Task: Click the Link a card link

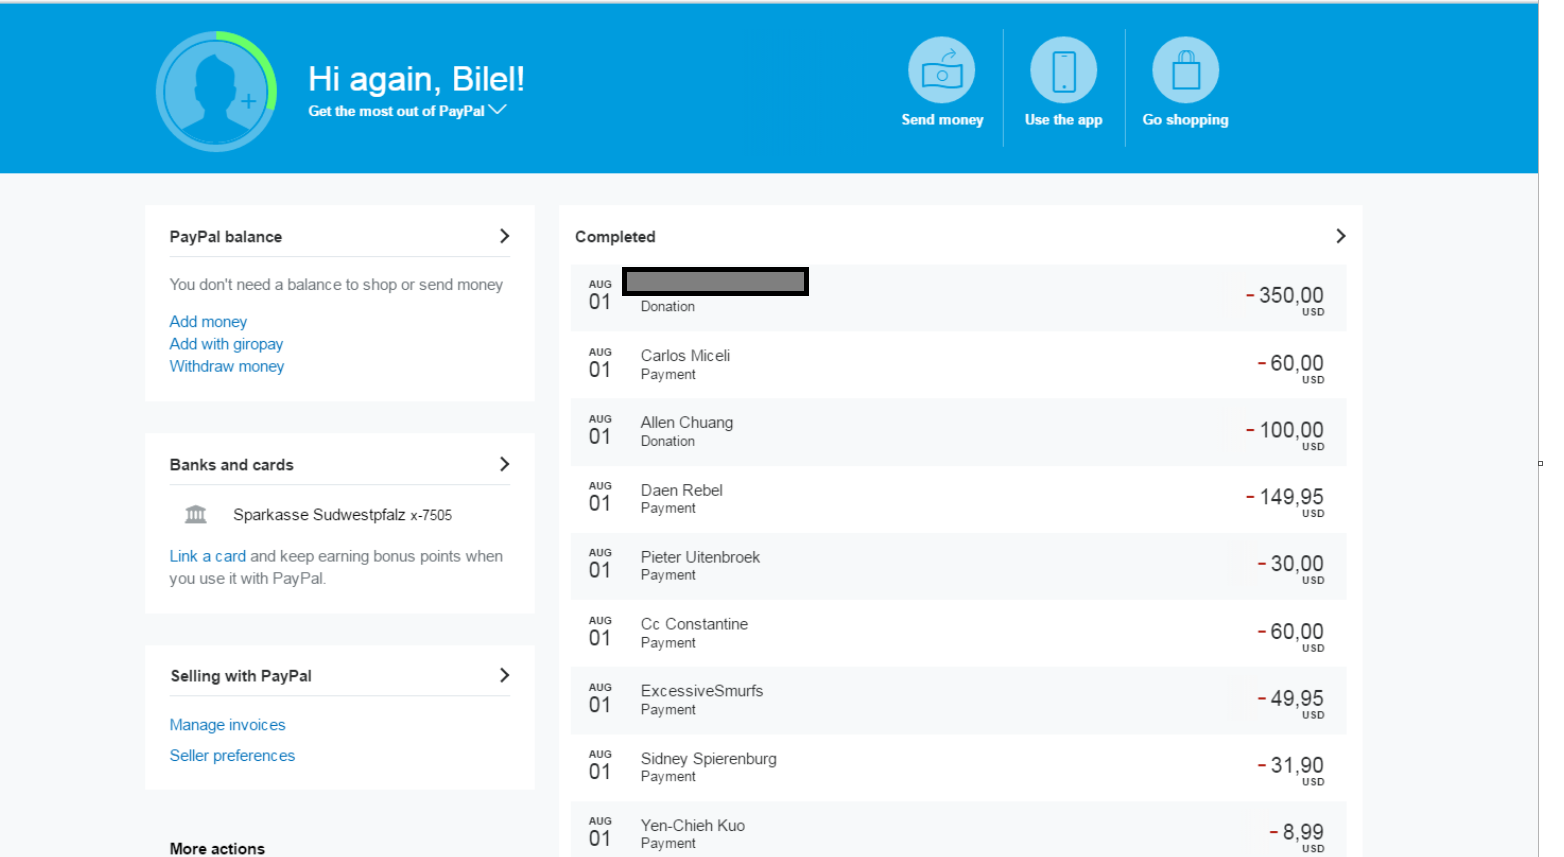Action: (207, 556)
